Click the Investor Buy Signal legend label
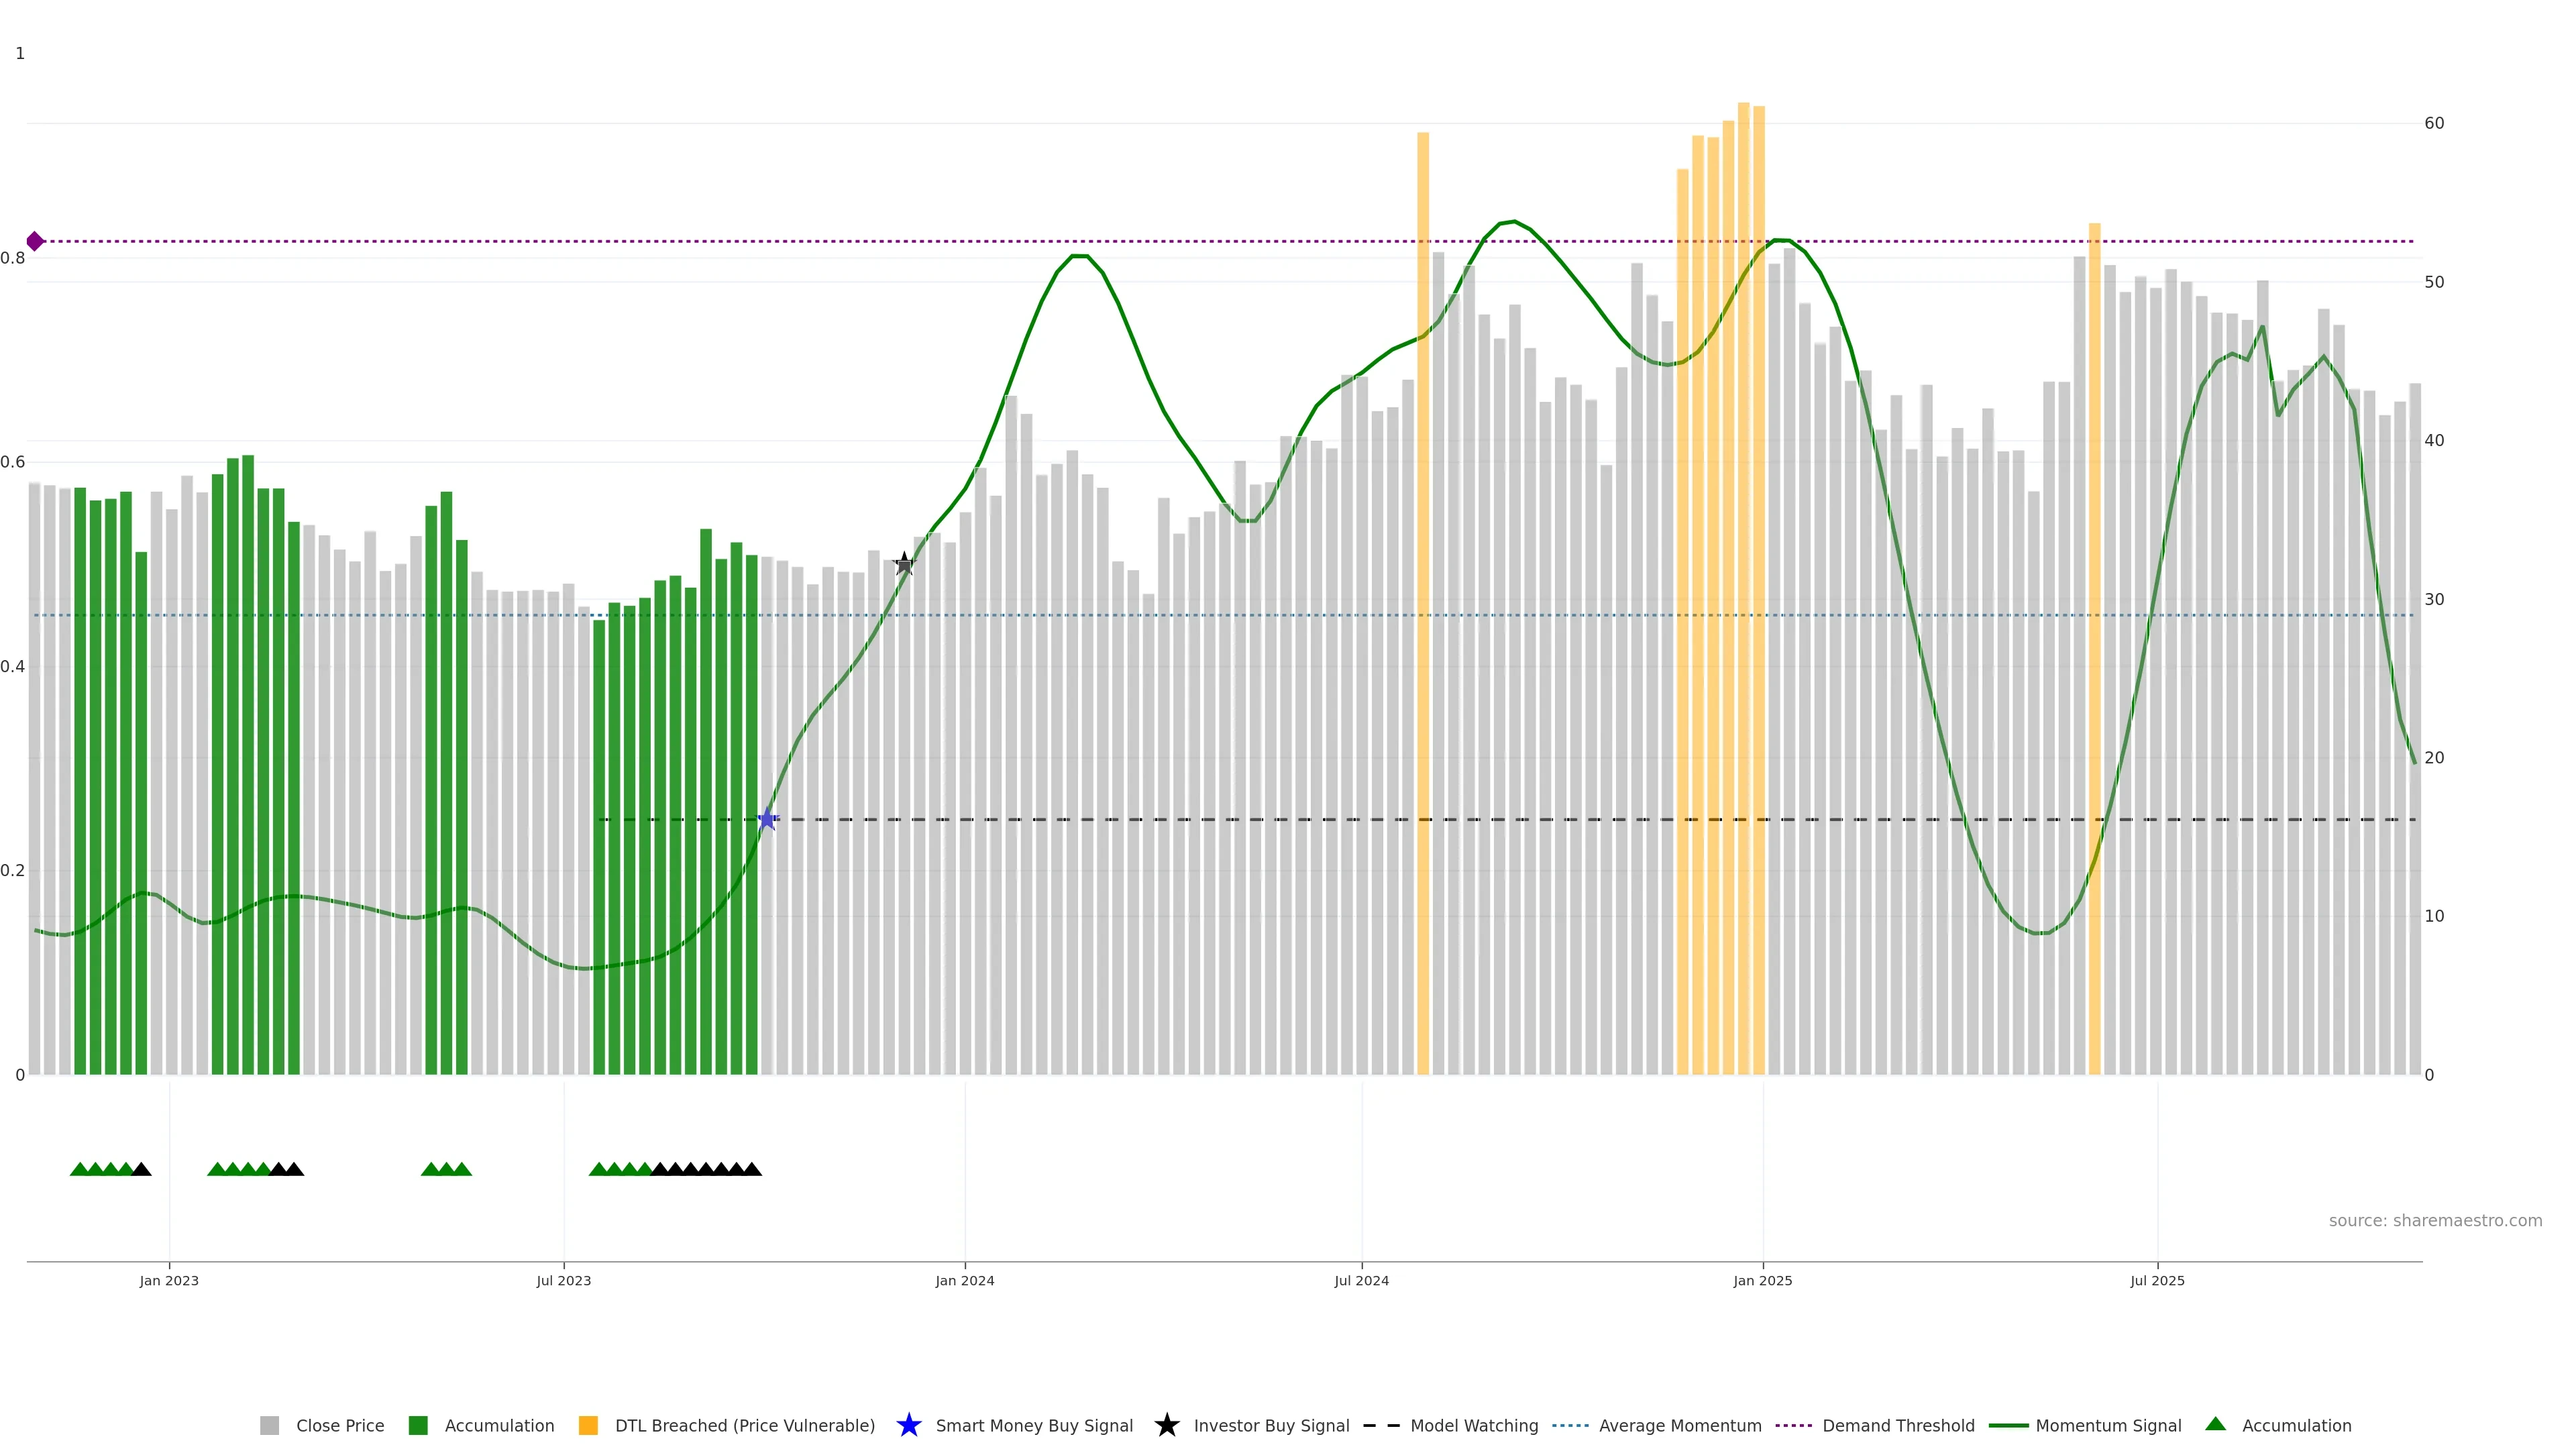Viewport: 2576px width, 1449px height. click(x=1271, y=1425)
